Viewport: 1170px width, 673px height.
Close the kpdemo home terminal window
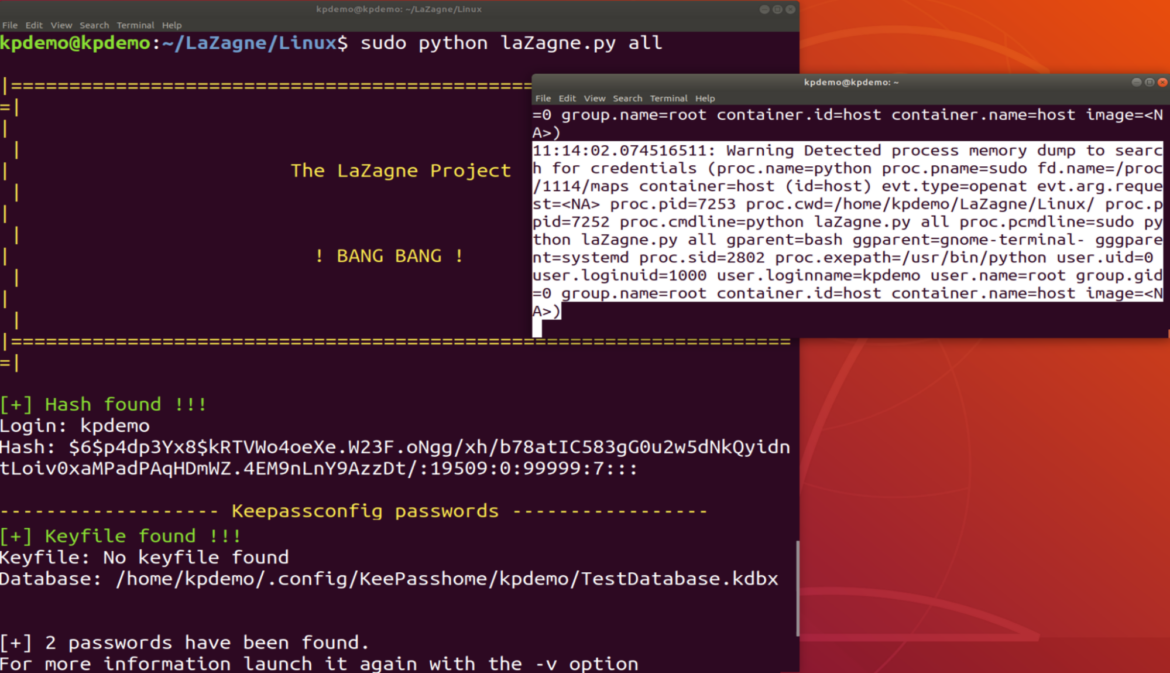click(x=1162, y=83)
